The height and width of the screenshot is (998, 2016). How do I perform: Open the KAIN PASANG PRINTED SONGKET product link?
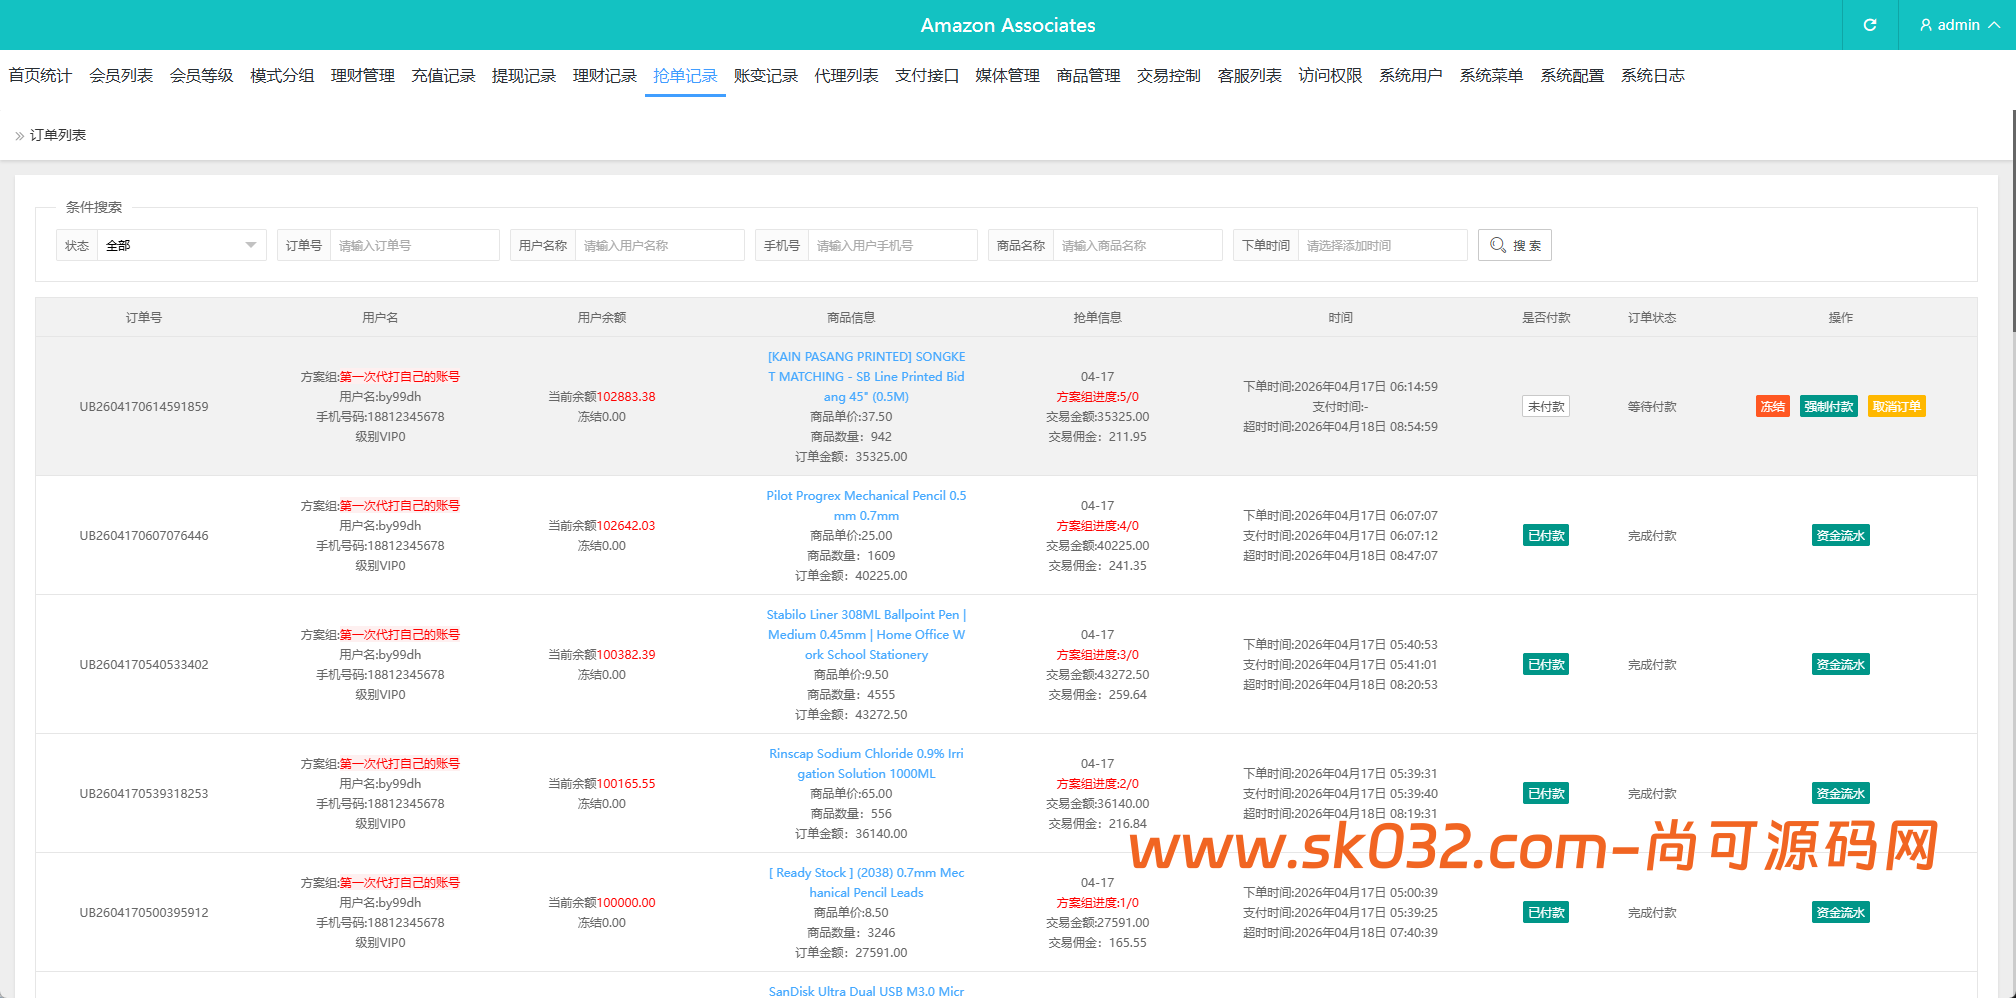point(866,376)
